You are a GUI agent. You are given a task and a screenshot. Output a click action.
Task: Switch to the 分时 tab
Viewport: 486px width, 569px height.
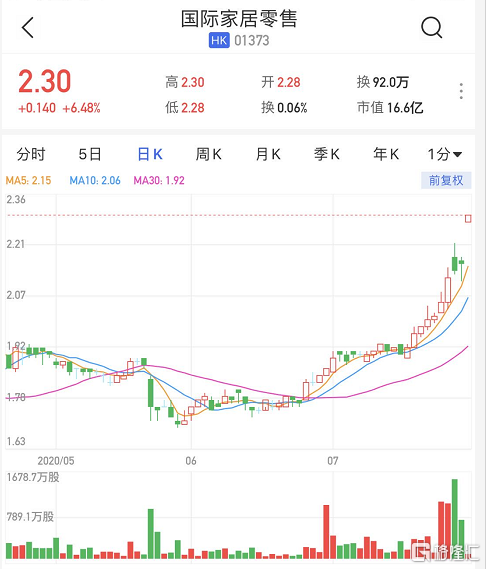point(31,154)
